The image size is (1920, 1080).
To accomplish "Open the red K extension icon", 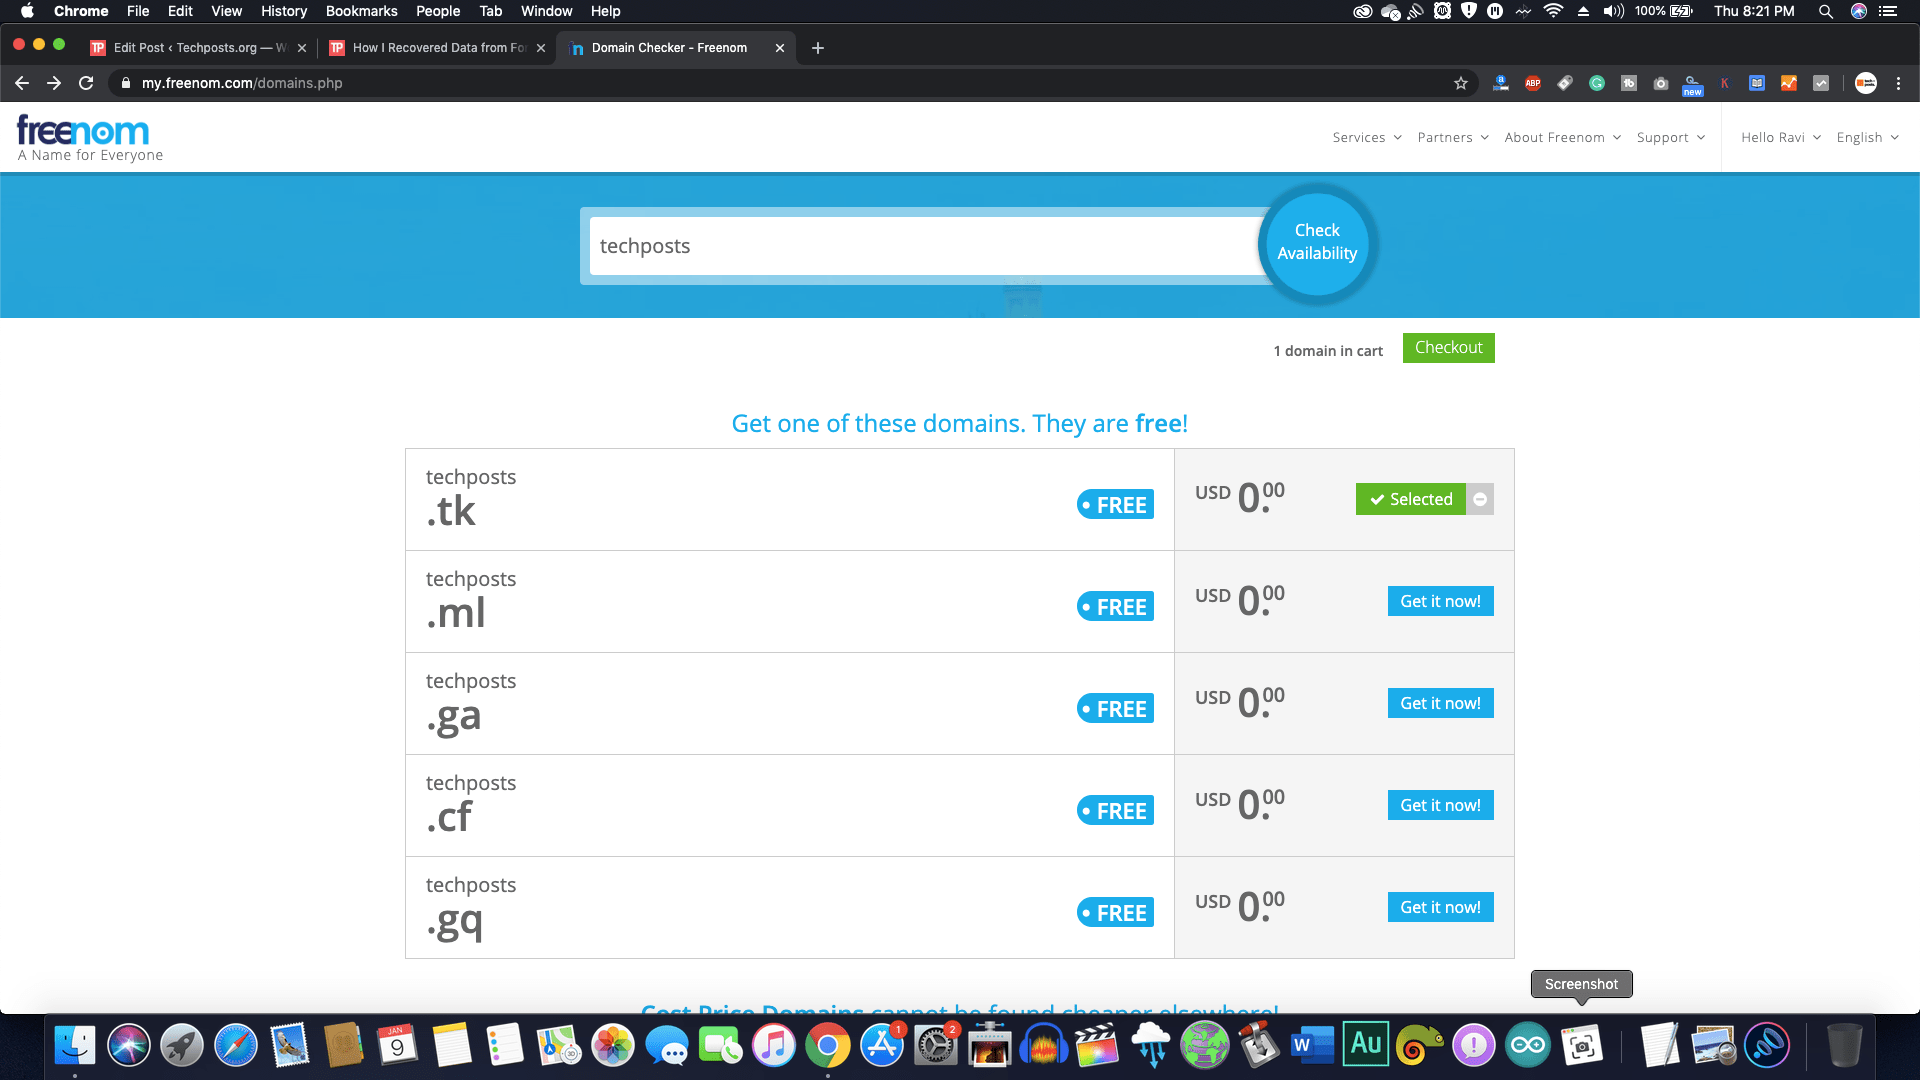I will tap(1725, 83).
